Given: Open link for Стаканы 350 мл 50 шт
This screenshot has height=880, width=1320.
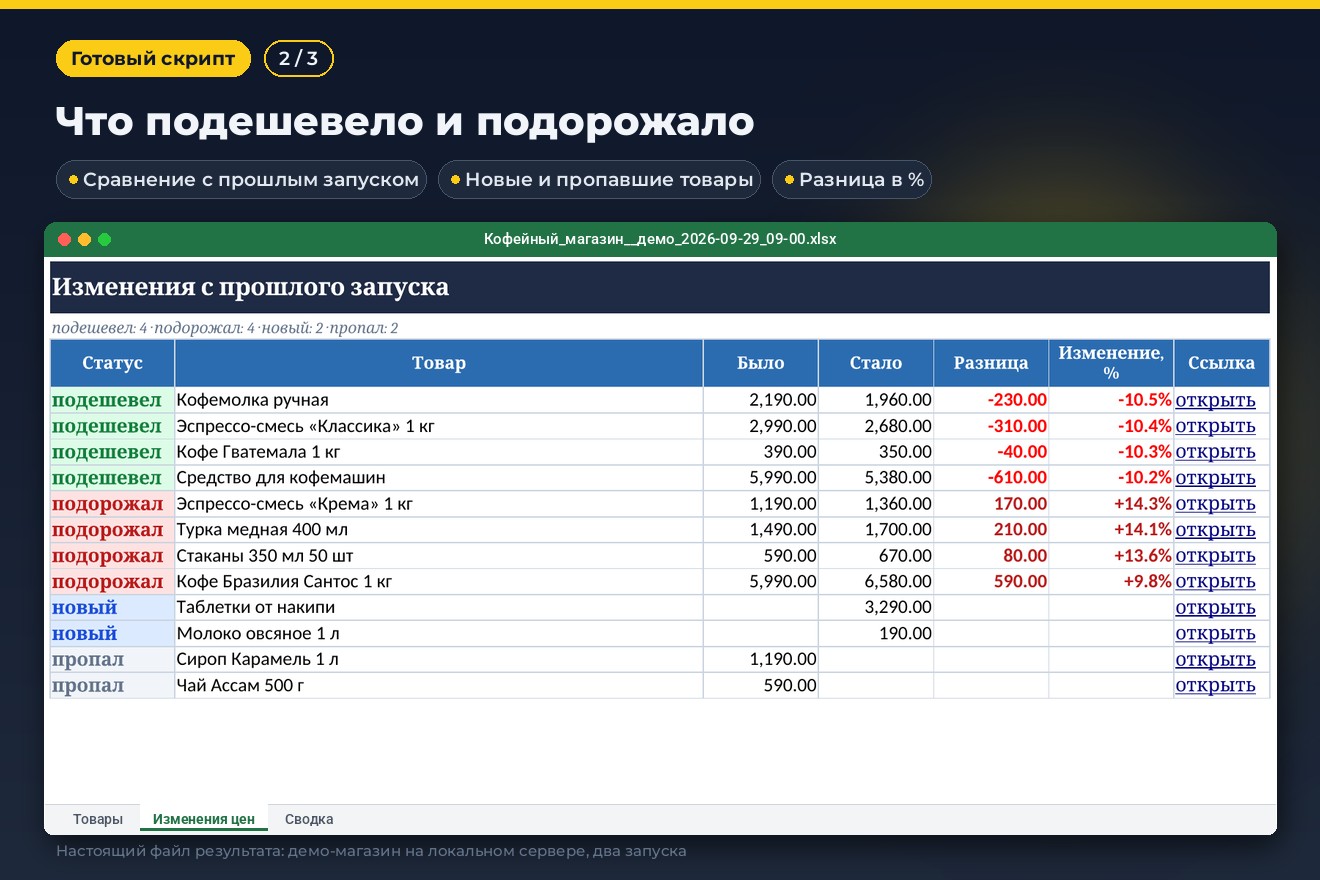Looking at the screenshot, I should [x=1215, y=556].
